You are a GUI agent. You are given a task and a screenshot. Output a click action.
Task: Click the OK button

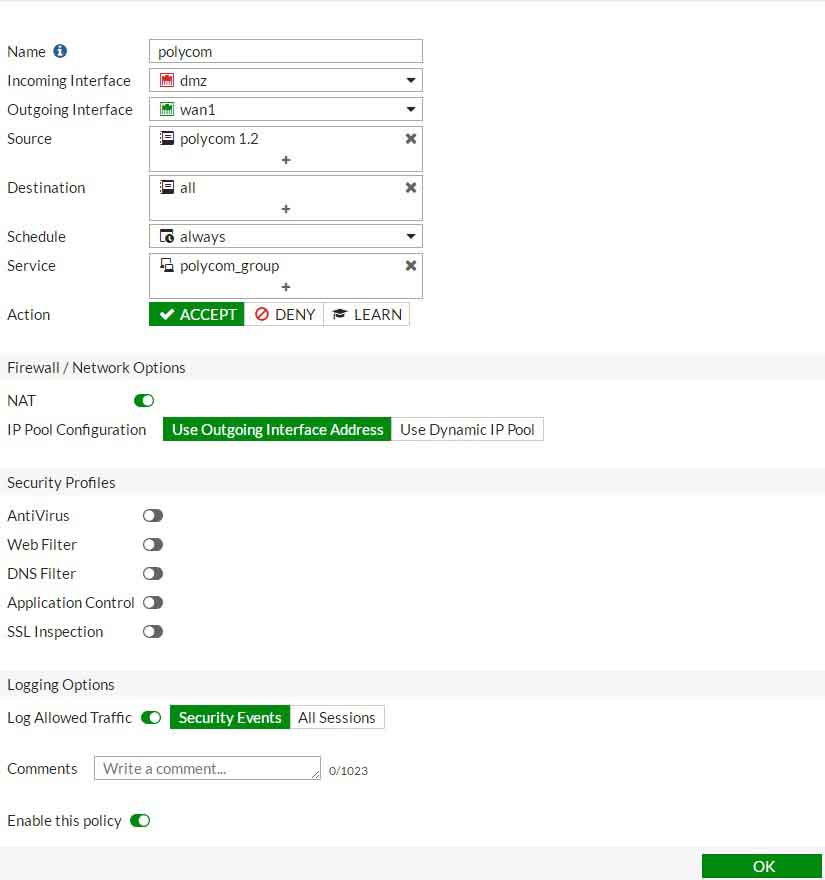[x=762, y=867]
